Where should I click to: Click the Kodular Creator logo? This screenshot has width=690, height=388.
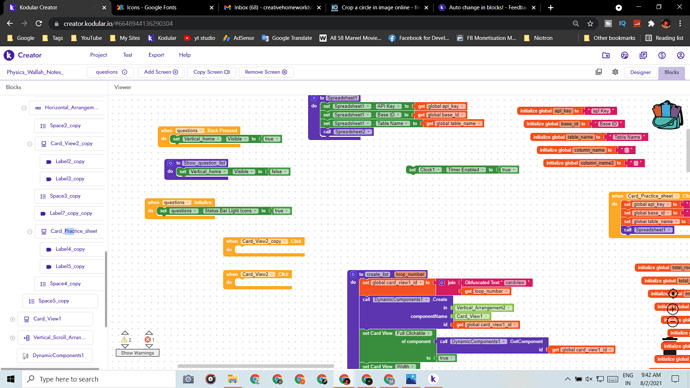pos(23,55)
